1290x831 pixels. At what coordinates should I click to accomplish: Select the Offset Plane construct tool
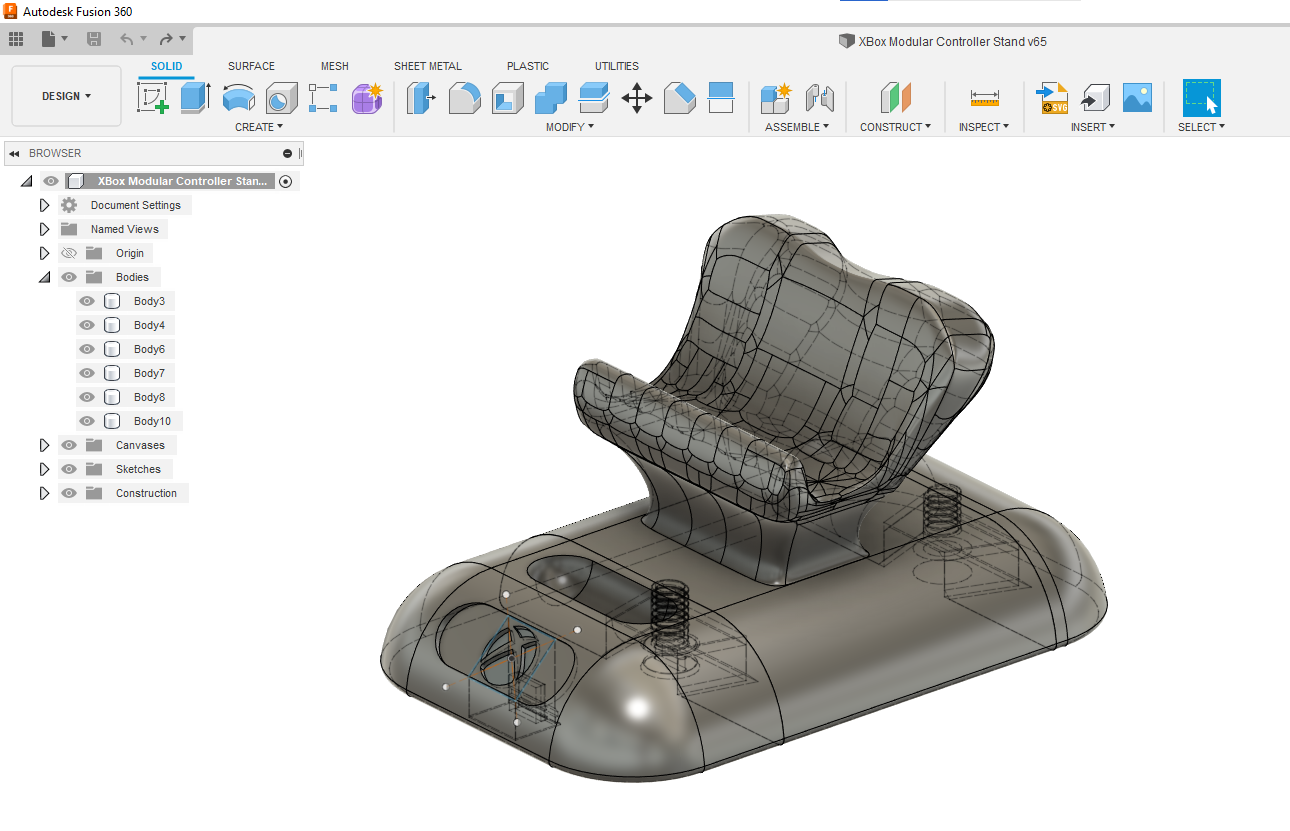[896, 97]
